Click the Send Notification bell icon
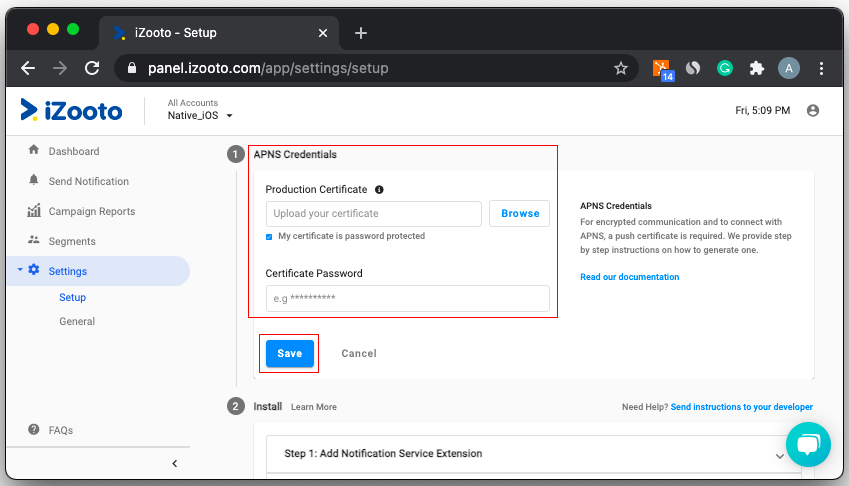This screenshot has width=849, height=486. click(x=34, y=180)
